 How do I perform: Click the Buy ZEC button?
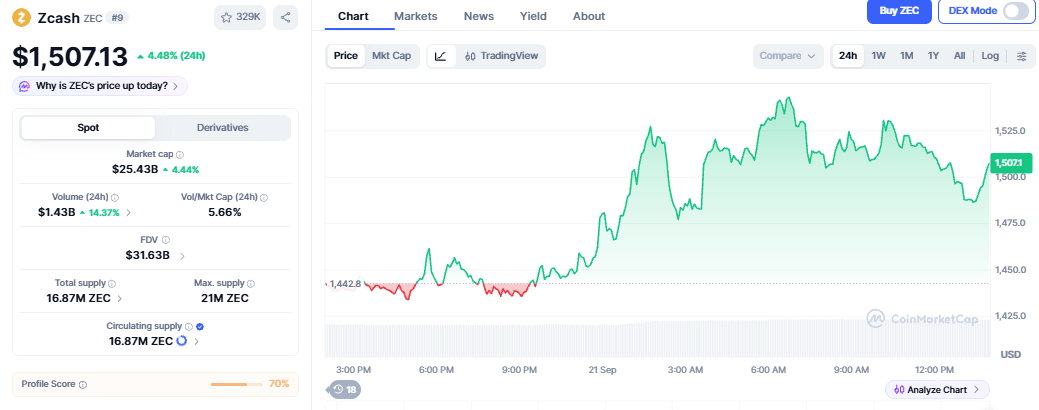coord(899,11)
